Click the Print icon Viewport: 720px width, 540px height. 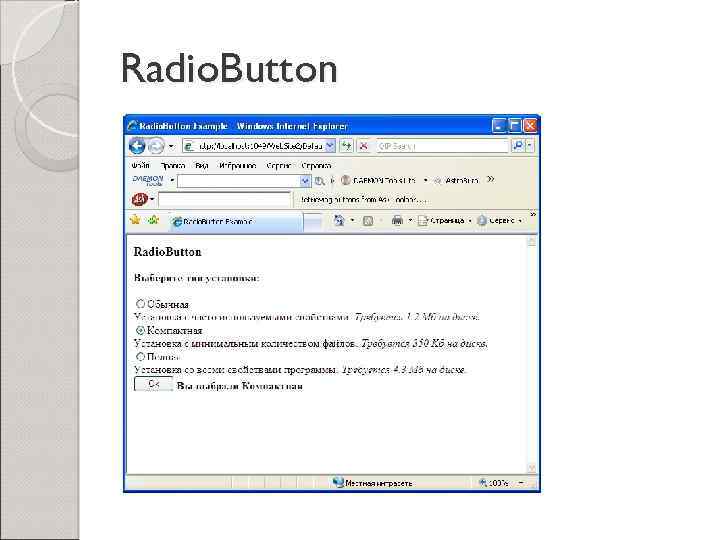coord(398,221)
